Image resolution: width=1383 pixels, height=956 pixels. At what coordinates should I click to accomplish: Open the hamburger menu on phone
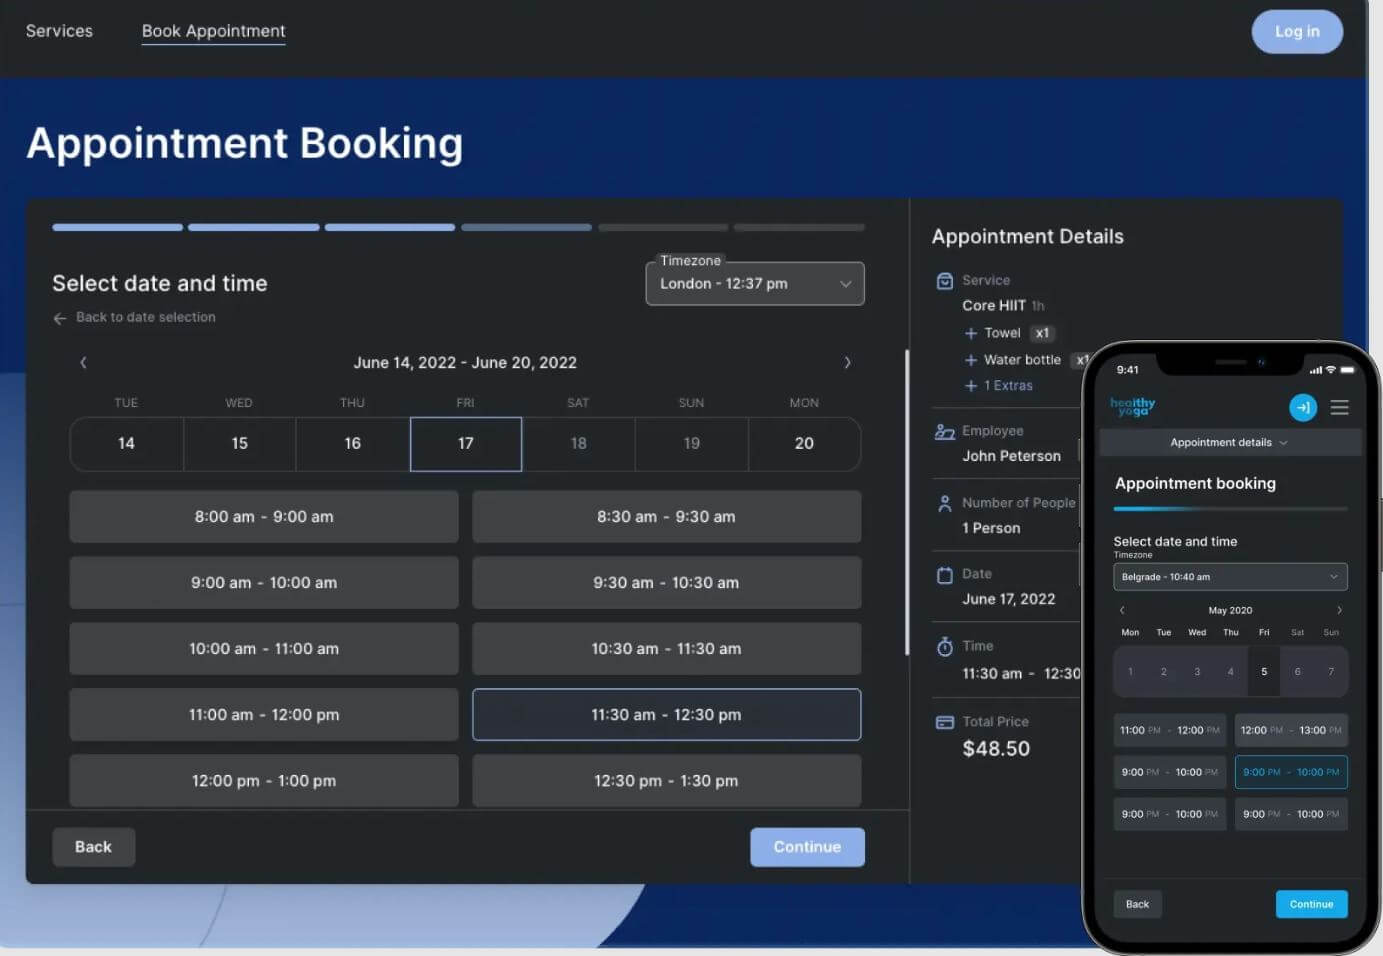[x=1339, y=407]
